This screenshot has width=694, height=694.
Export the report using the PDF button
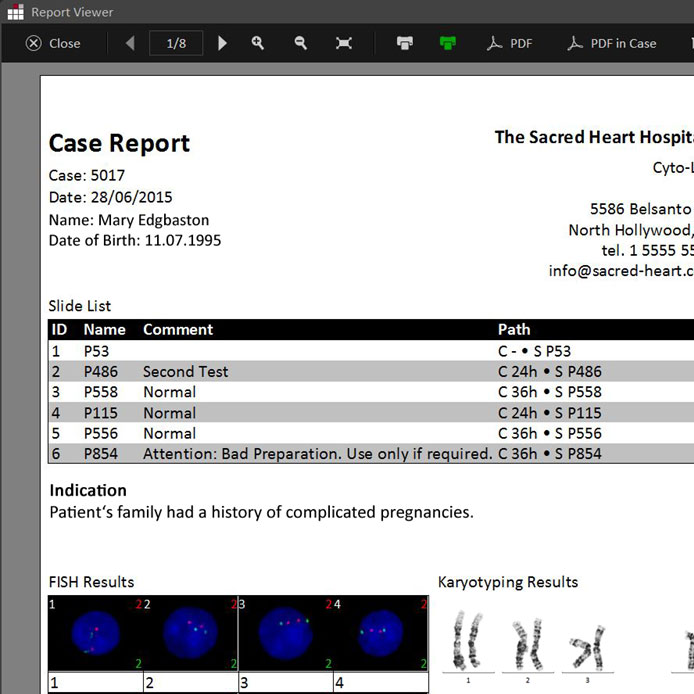coord(509,43)
